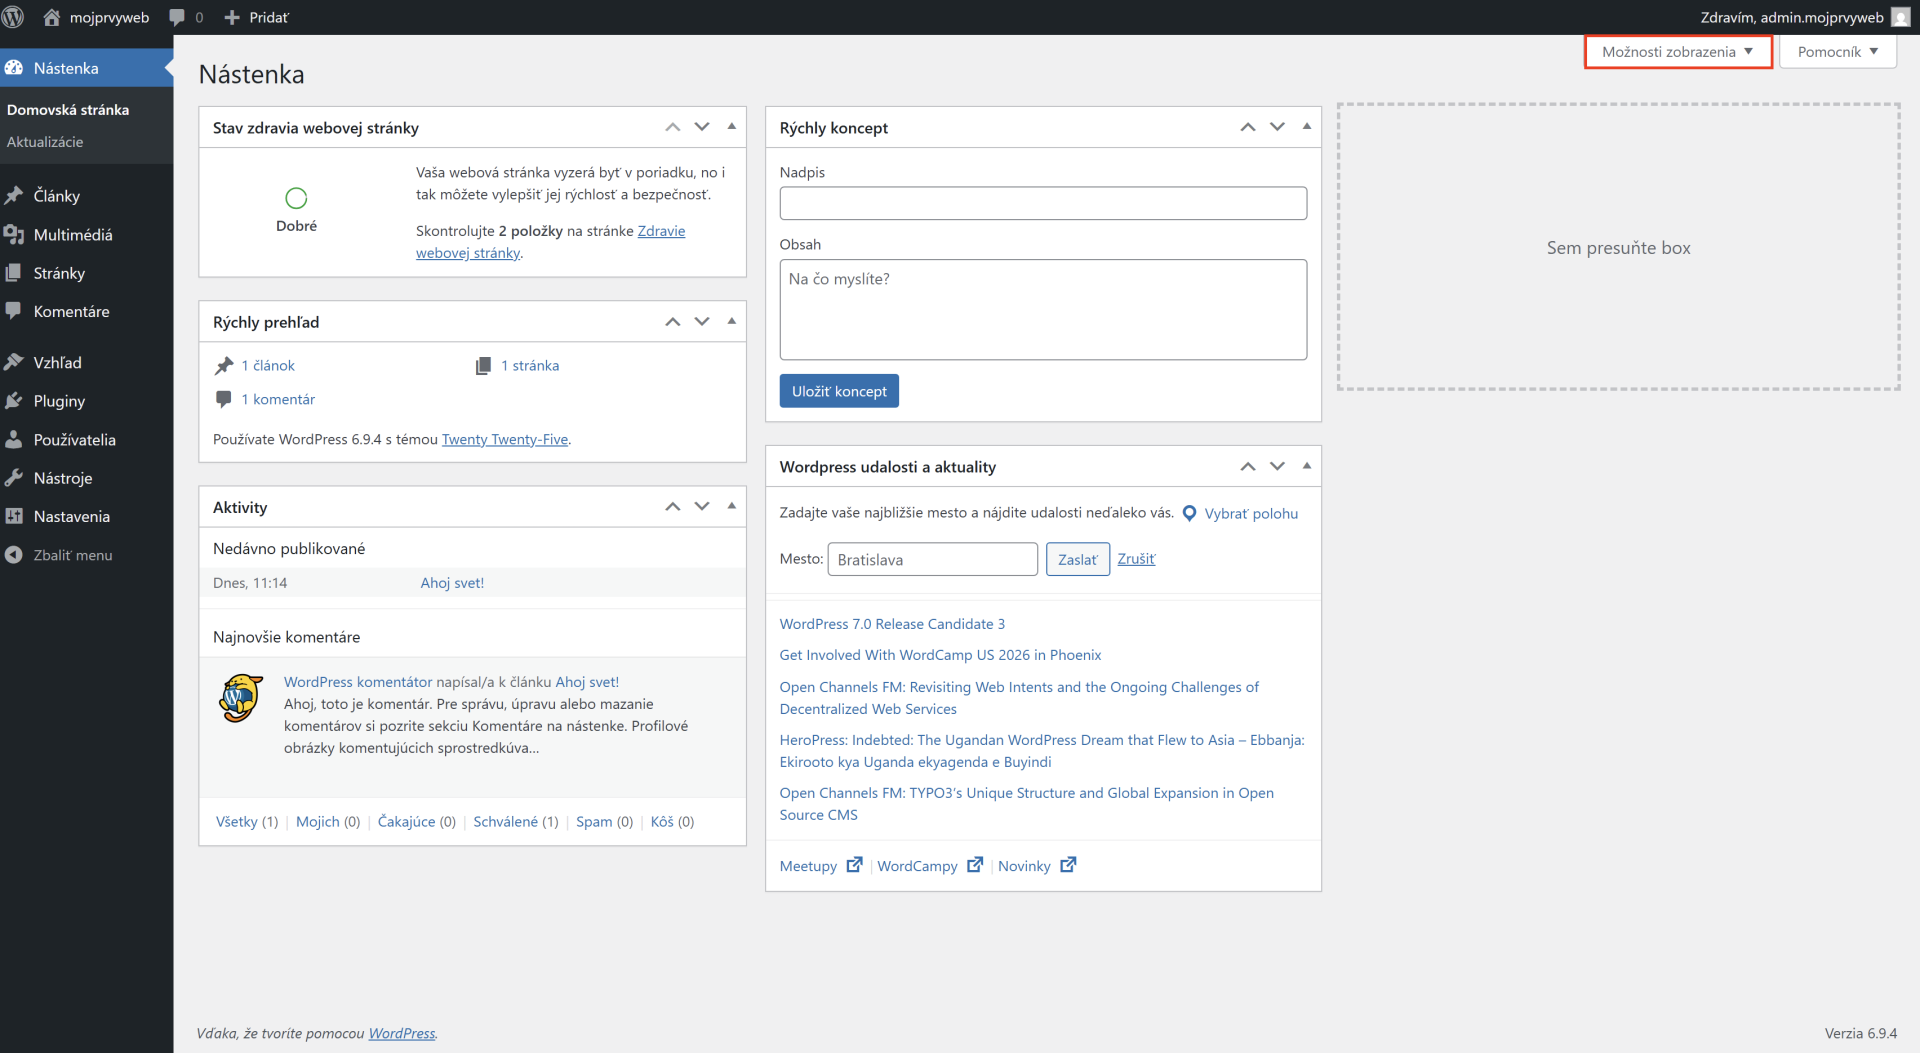Move Wordpress udalosti widget down
Image resolution: width=1920 pixels, height=1053 pixels.
pos(1277,467)
